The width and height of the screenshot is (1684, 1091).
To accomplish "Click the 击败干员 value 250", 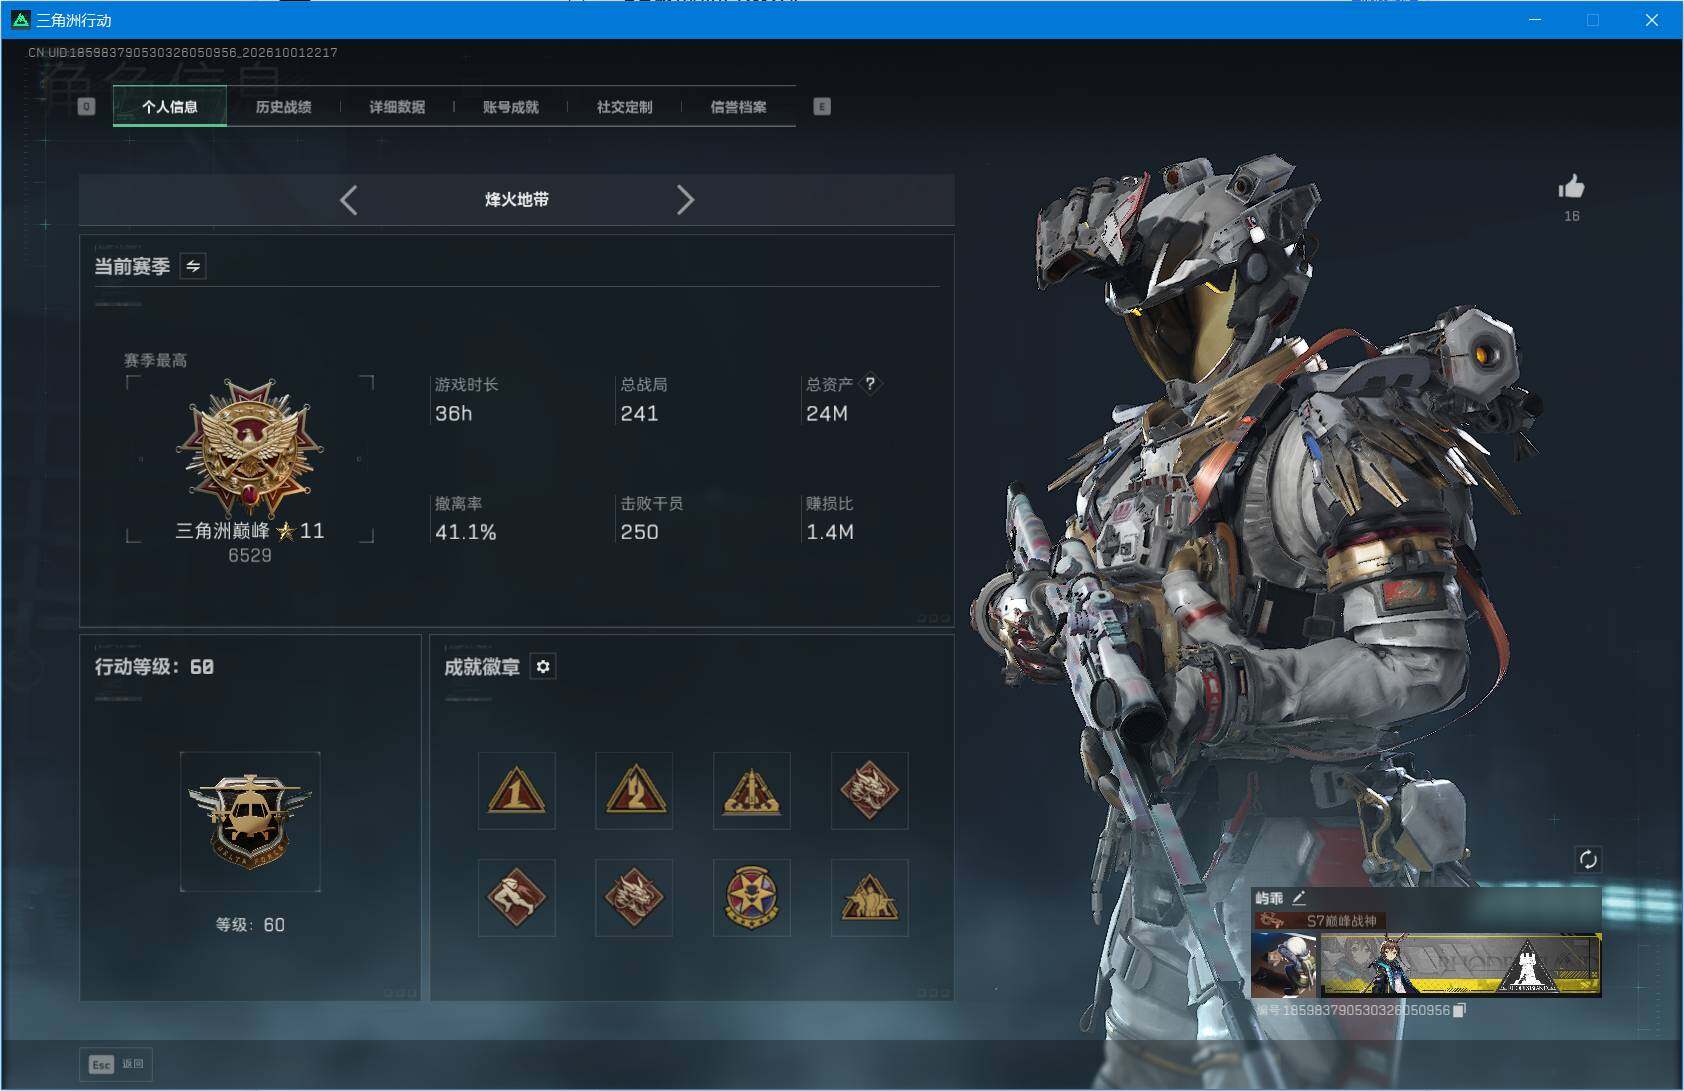I will 639,532.
